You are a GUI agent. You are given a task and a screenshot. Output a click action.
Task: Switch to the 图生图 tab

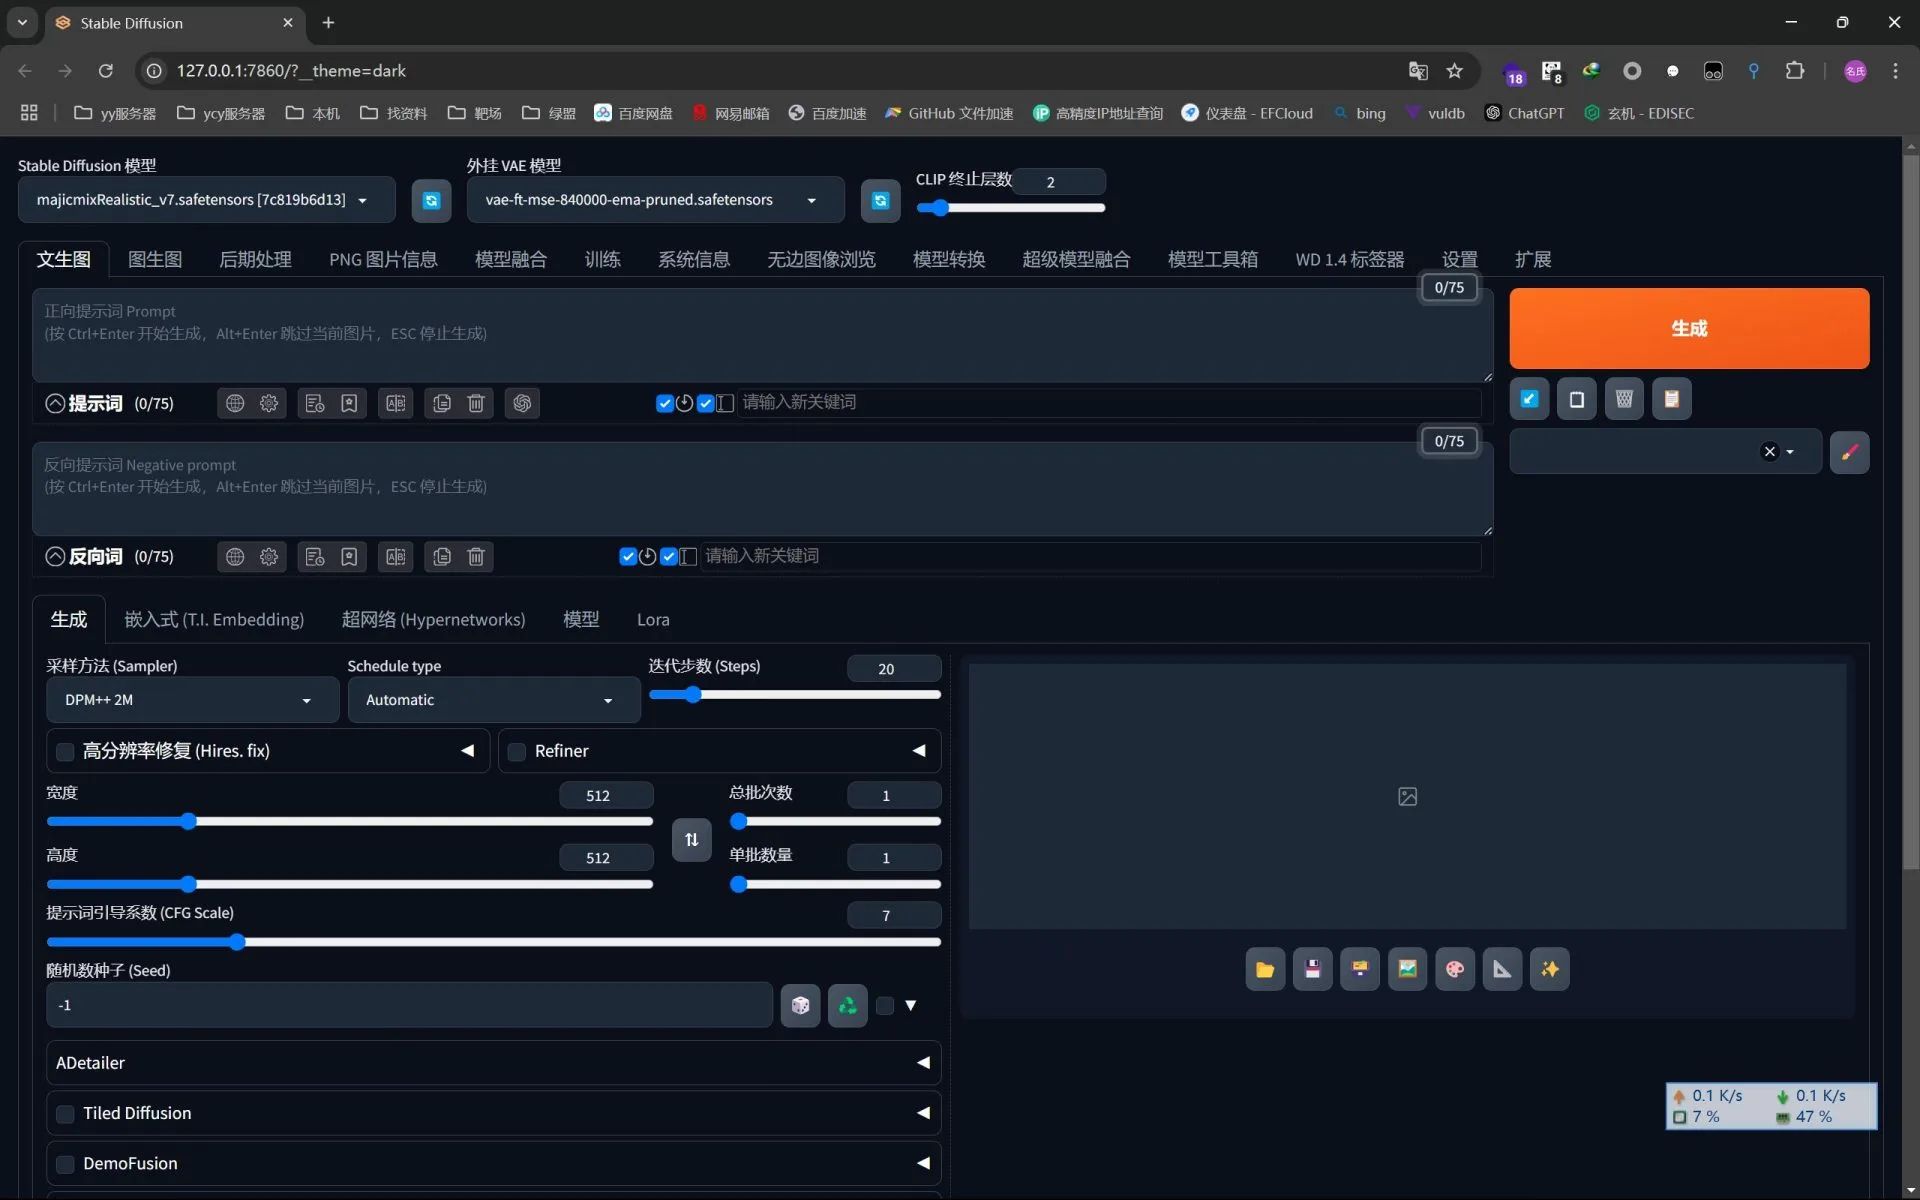155,260
